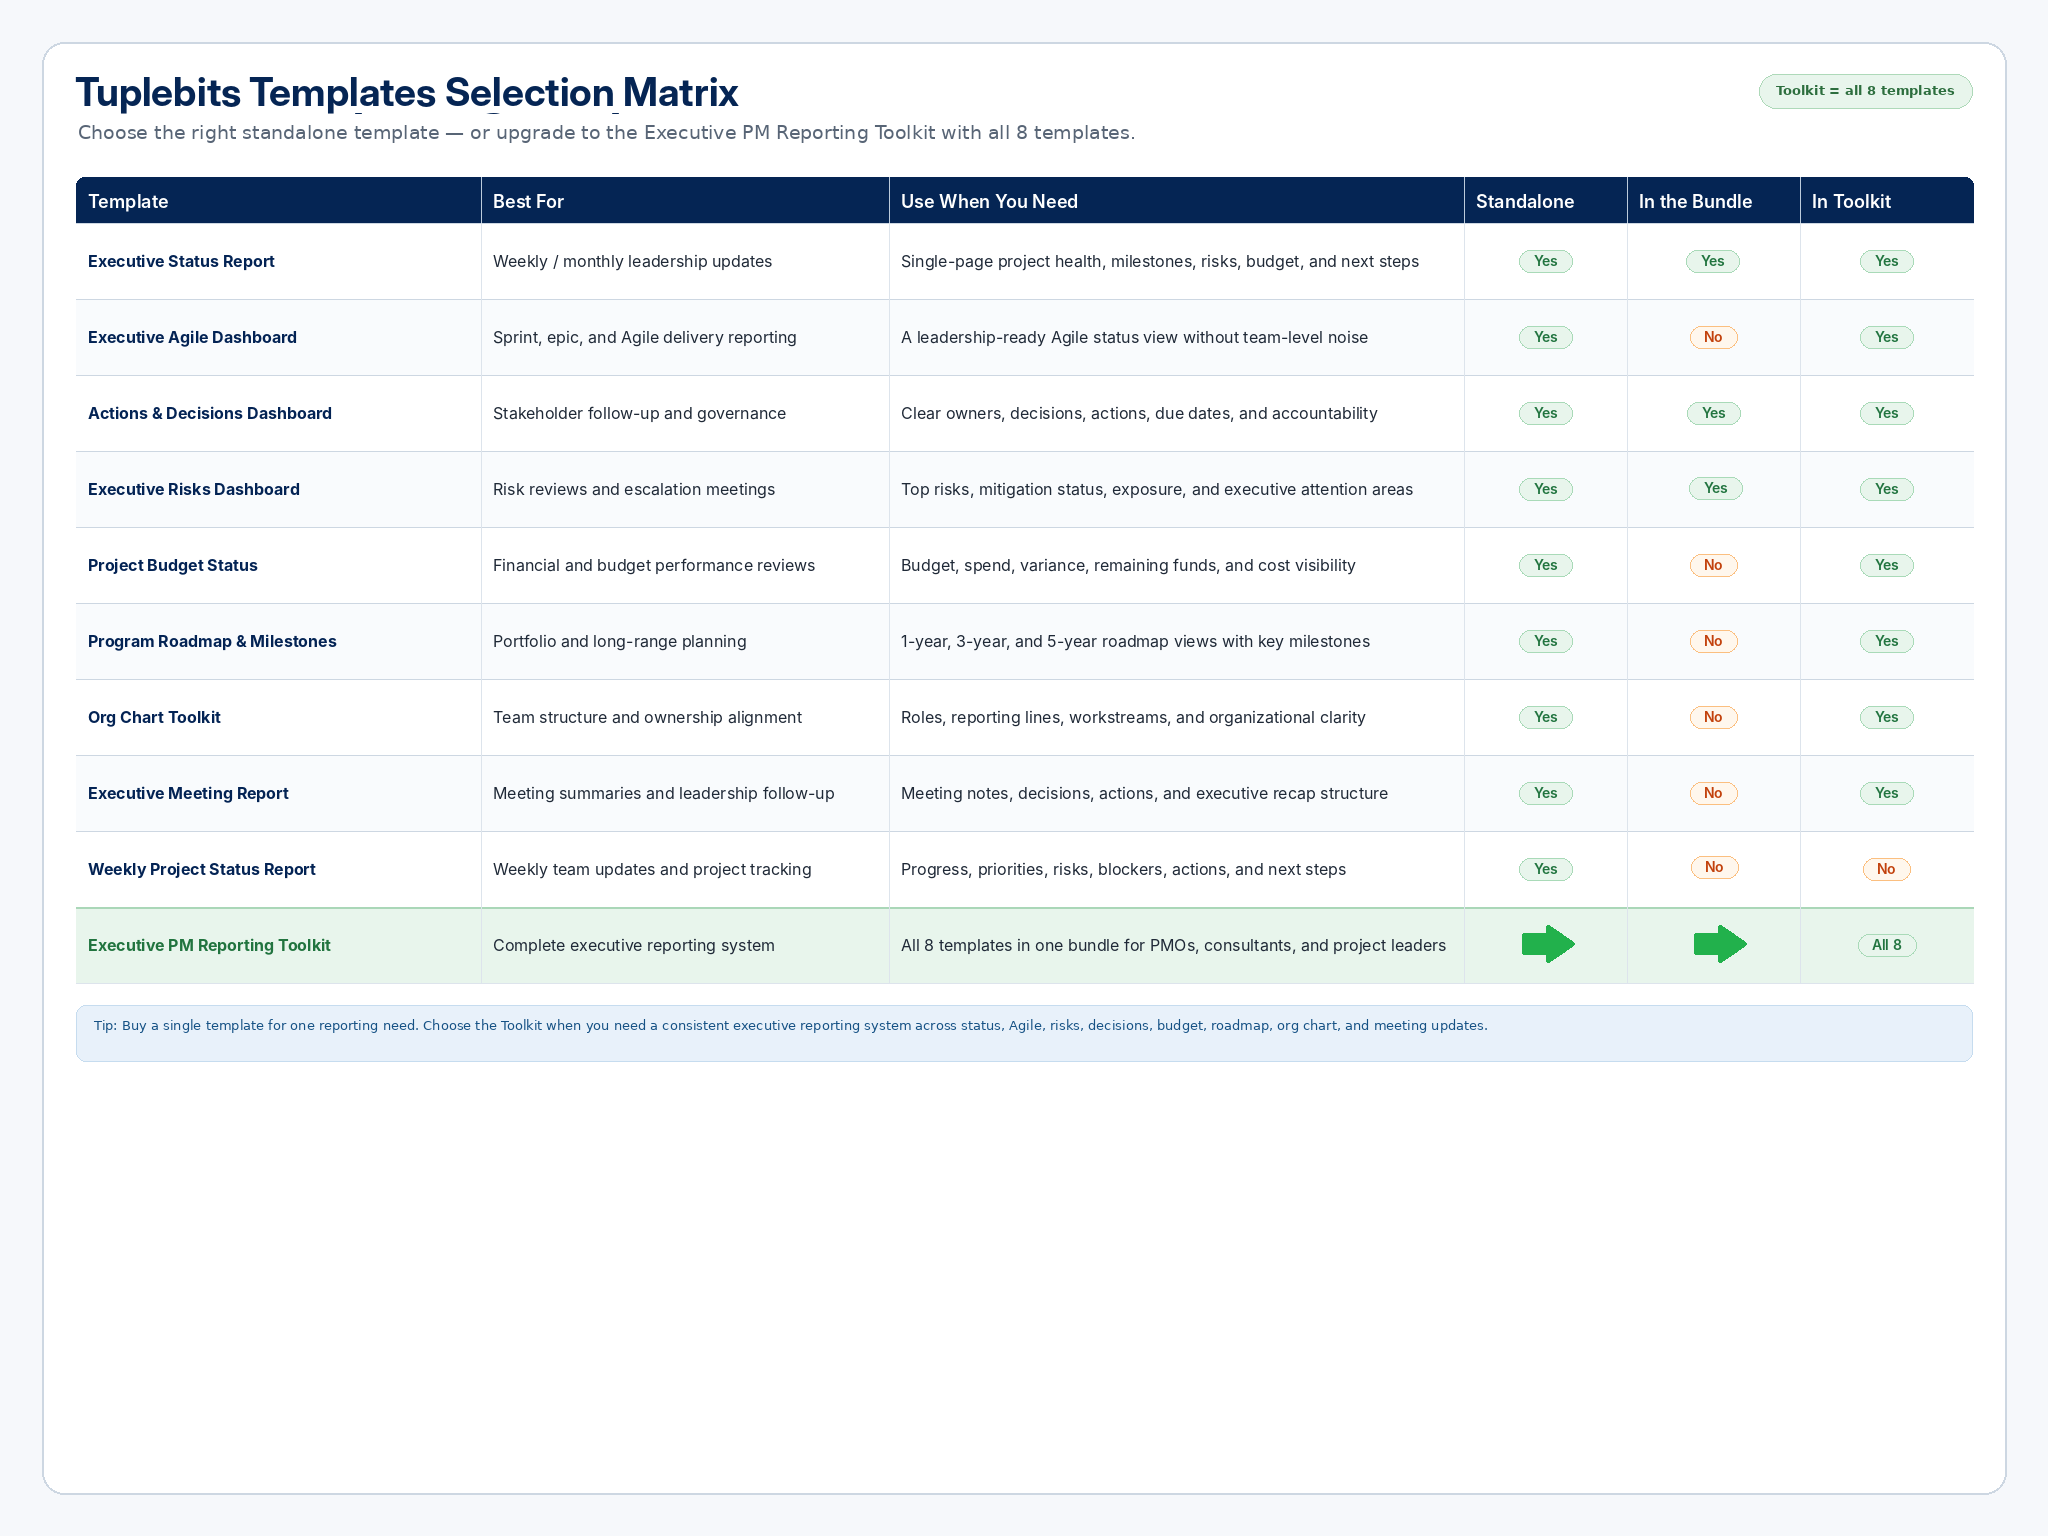This screenshot has width=2048, height=1536.
Task: Click the Standalone 'Yes' badge for Weekly Project Status Report
Action: [1545, 869]
